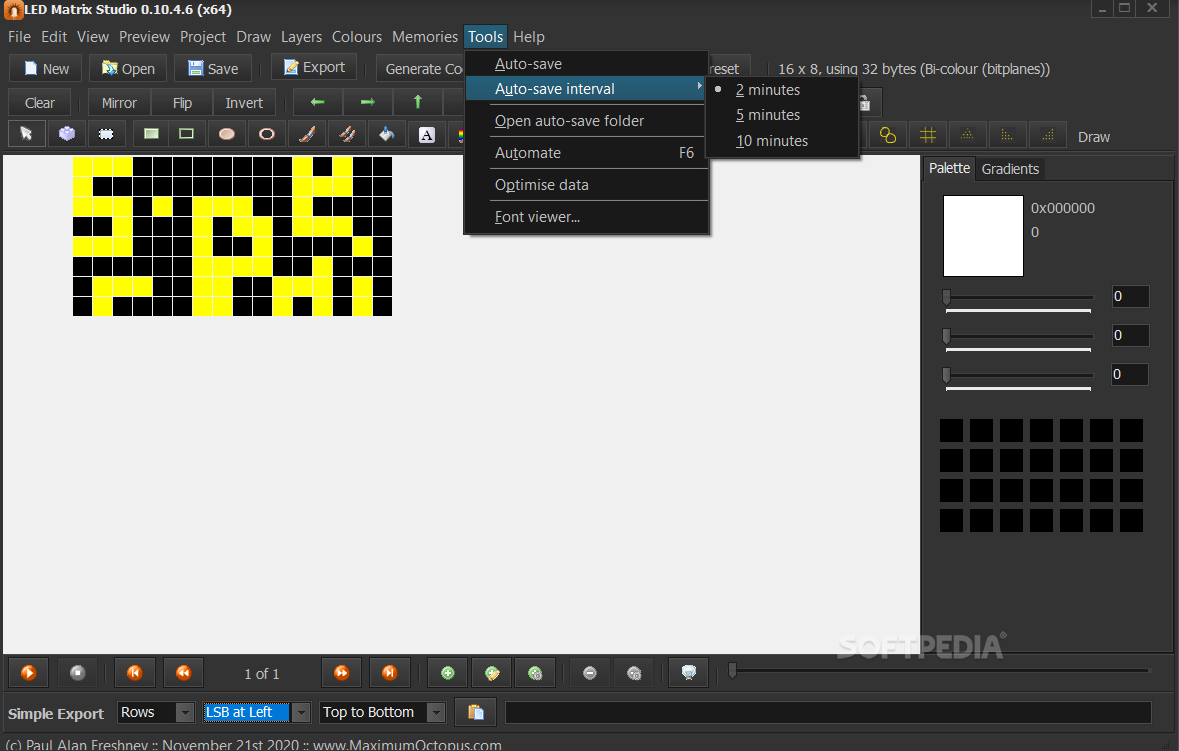Switch to the Palette tab
Viewport: 1179px width, 751px height.
click(949, 168)
